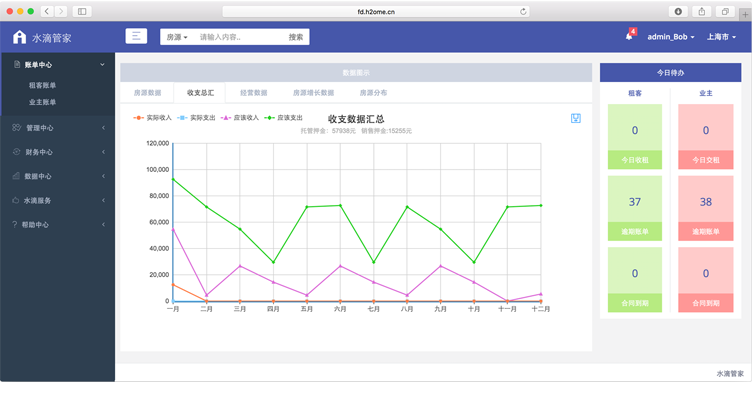Switch to the 经营数据 tab
This screenshot has width=752, height=394.
[254, 93]
